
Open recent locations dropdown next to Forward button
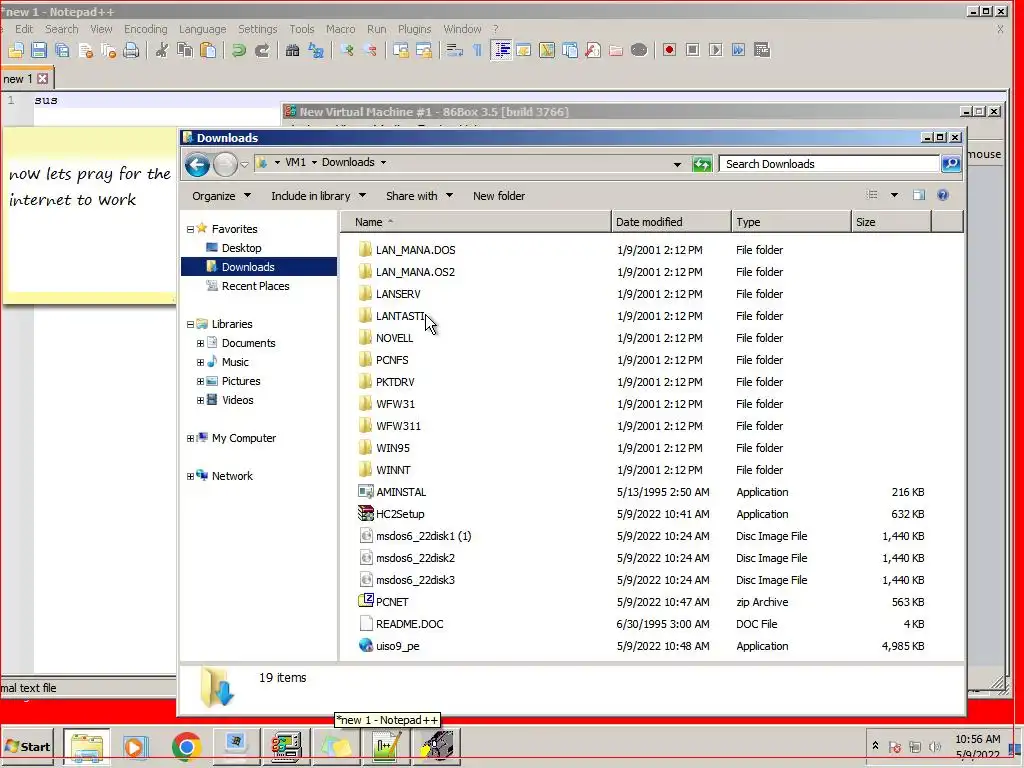point(245,165)
